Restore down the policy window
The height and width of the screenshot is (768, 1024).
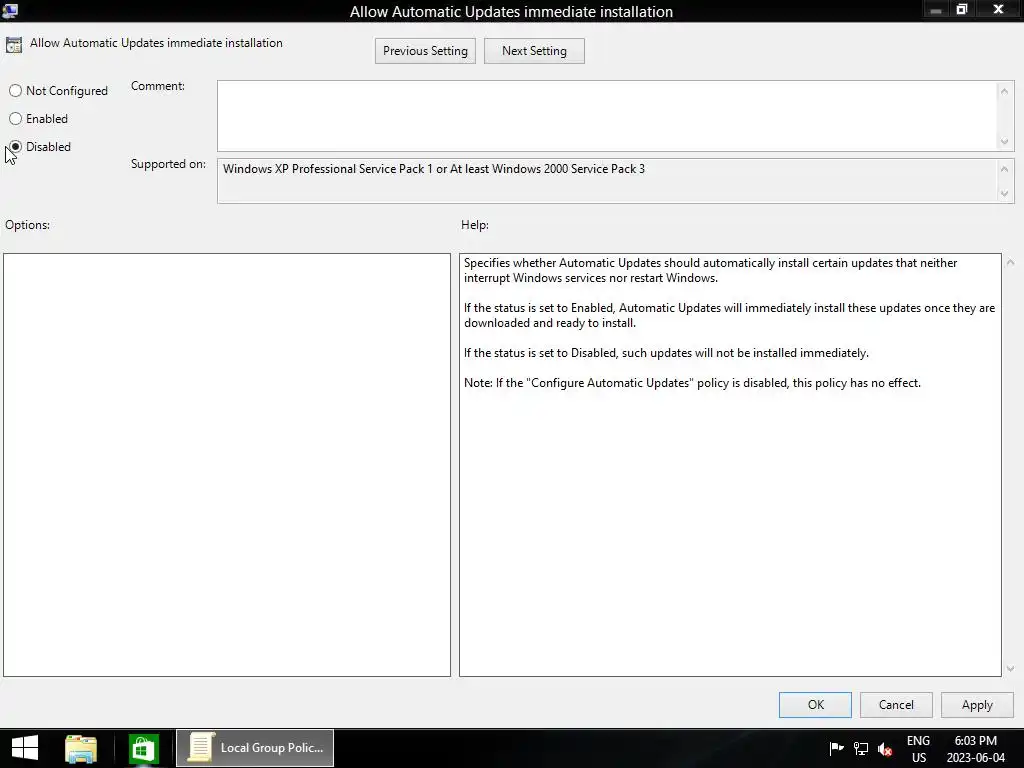tap(962, 10)
